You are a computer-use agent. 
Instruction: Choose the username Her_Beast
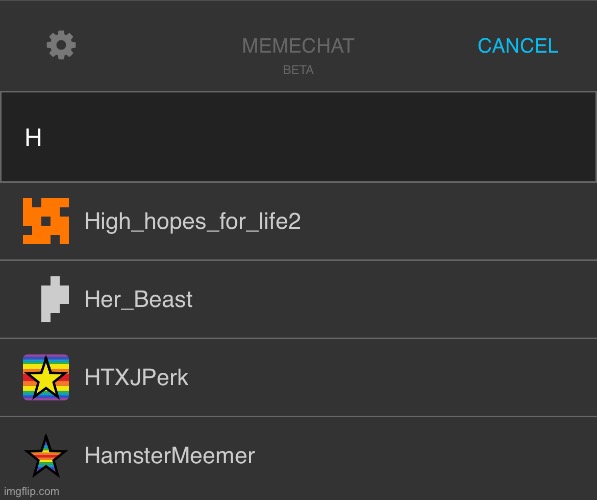click(139, 299)
